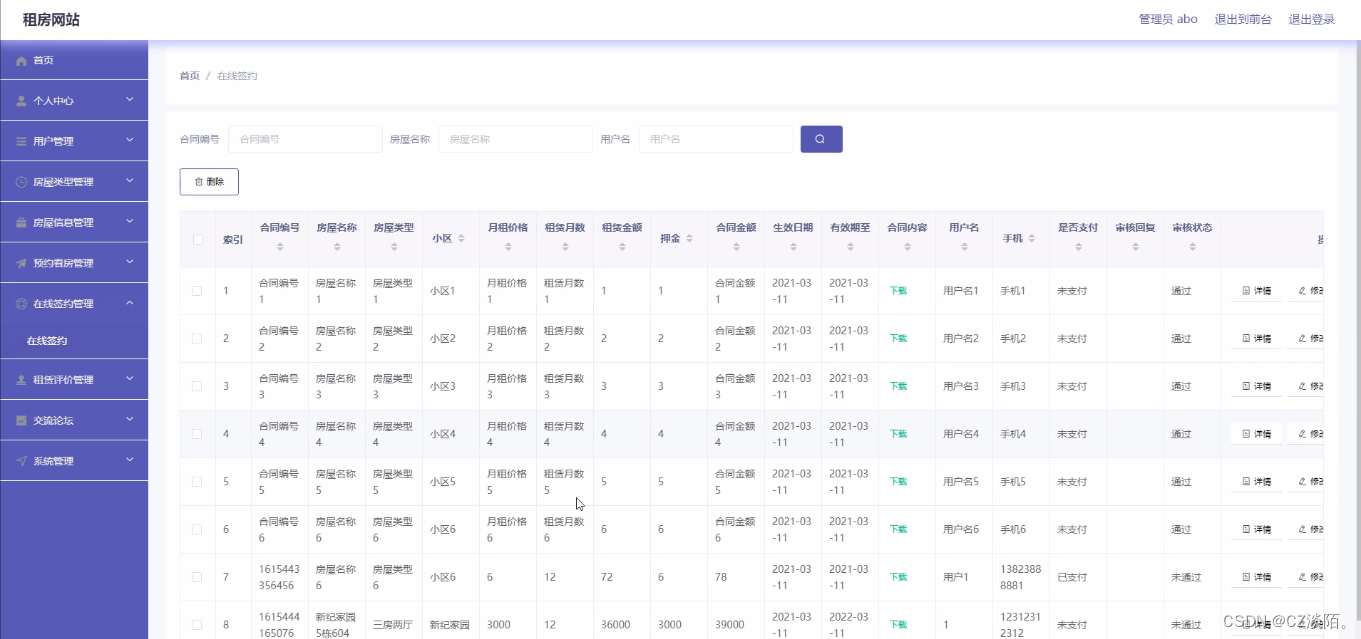Expand 预约看房管理 menu chevron
This screenshot has width=1361, height=639.
click(x=130, y=263)
